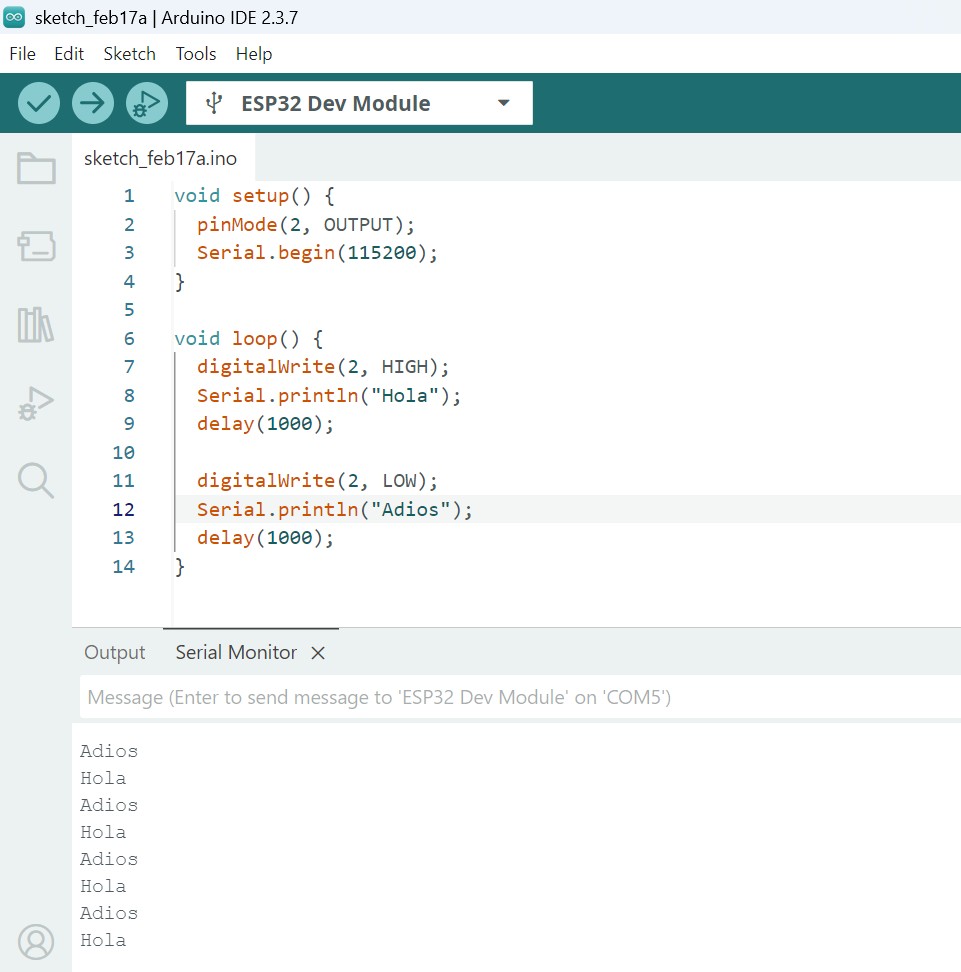Open the Search sidebar panel
The width and height of the screenshot is (961, 972).
coord(35,481)
